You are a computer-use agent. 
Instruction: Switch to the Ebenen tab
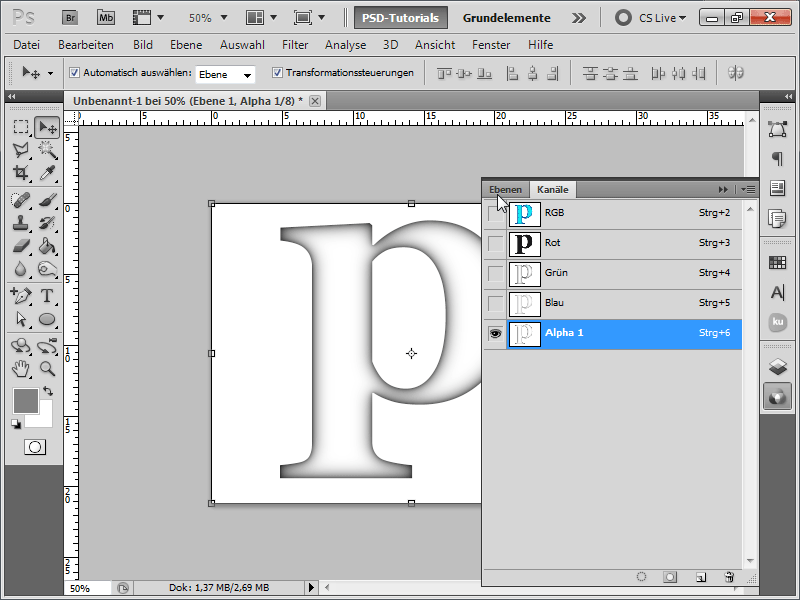click(x=506, y=189)
